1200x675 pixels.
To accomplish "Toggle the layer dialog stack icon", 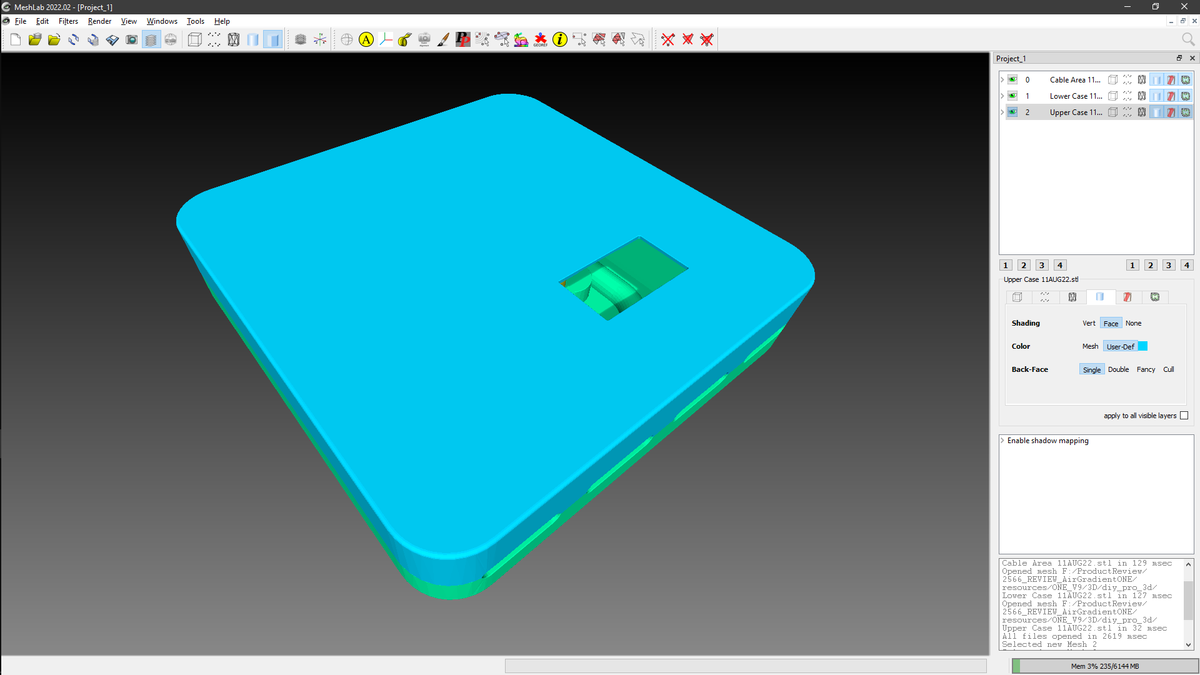I will [x=151, y=40].
